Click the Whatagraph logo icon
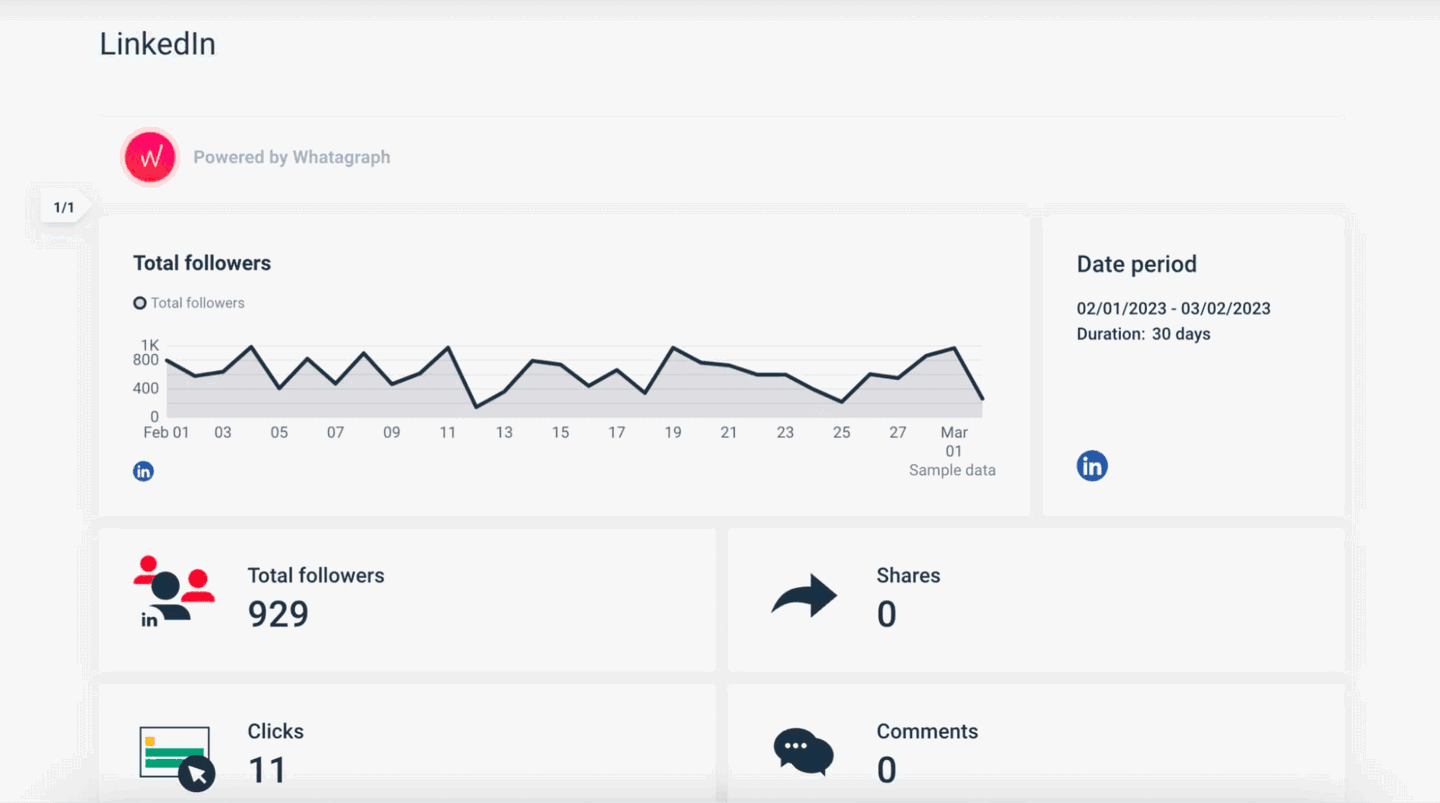 tap(149, 157)
